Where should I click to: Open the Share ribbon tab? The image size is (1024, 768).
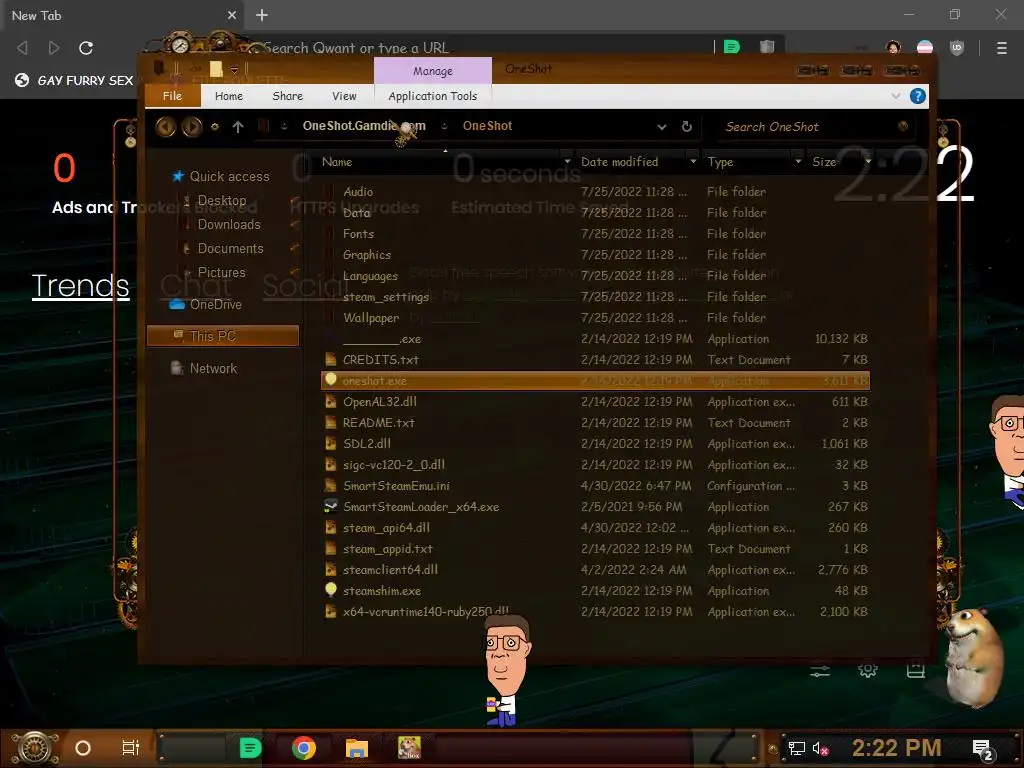(x=287, y=96)
